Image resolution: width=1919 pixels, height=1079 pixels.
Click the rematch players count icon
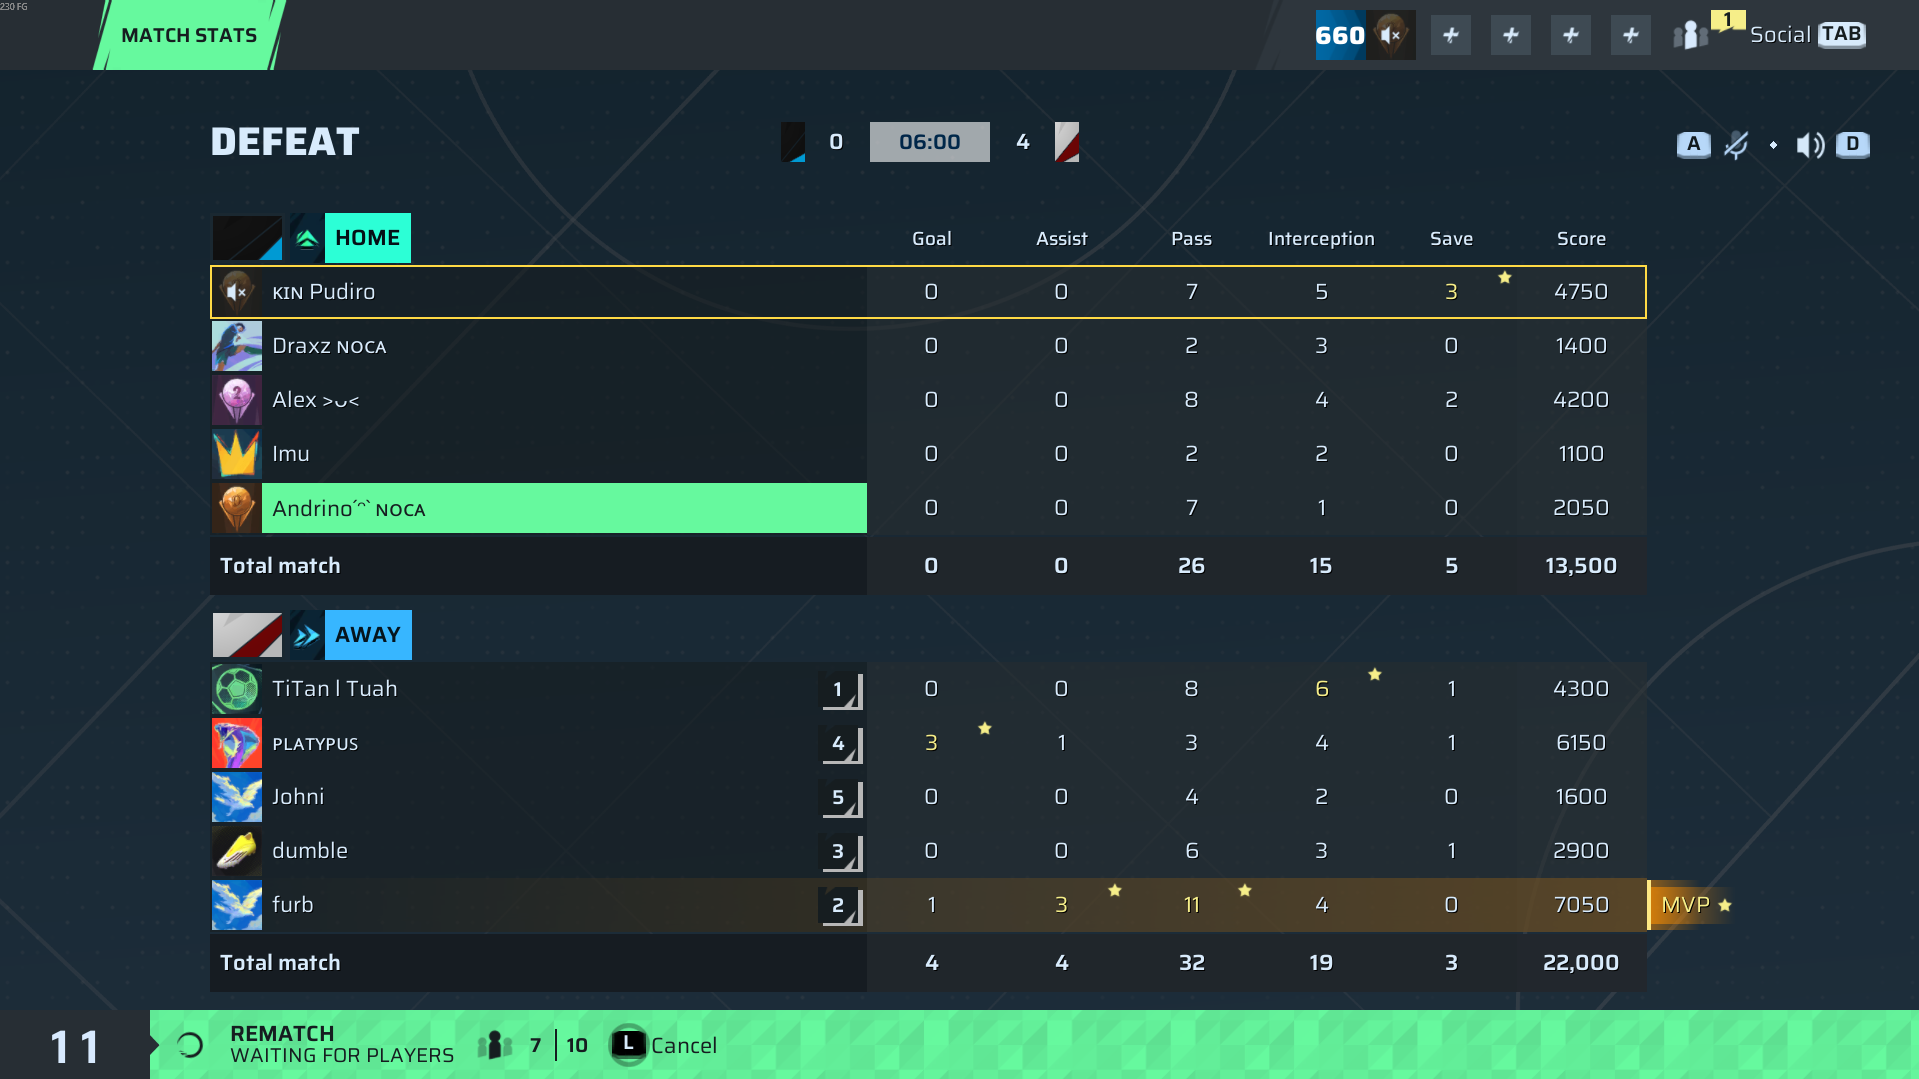(495, 1046)
